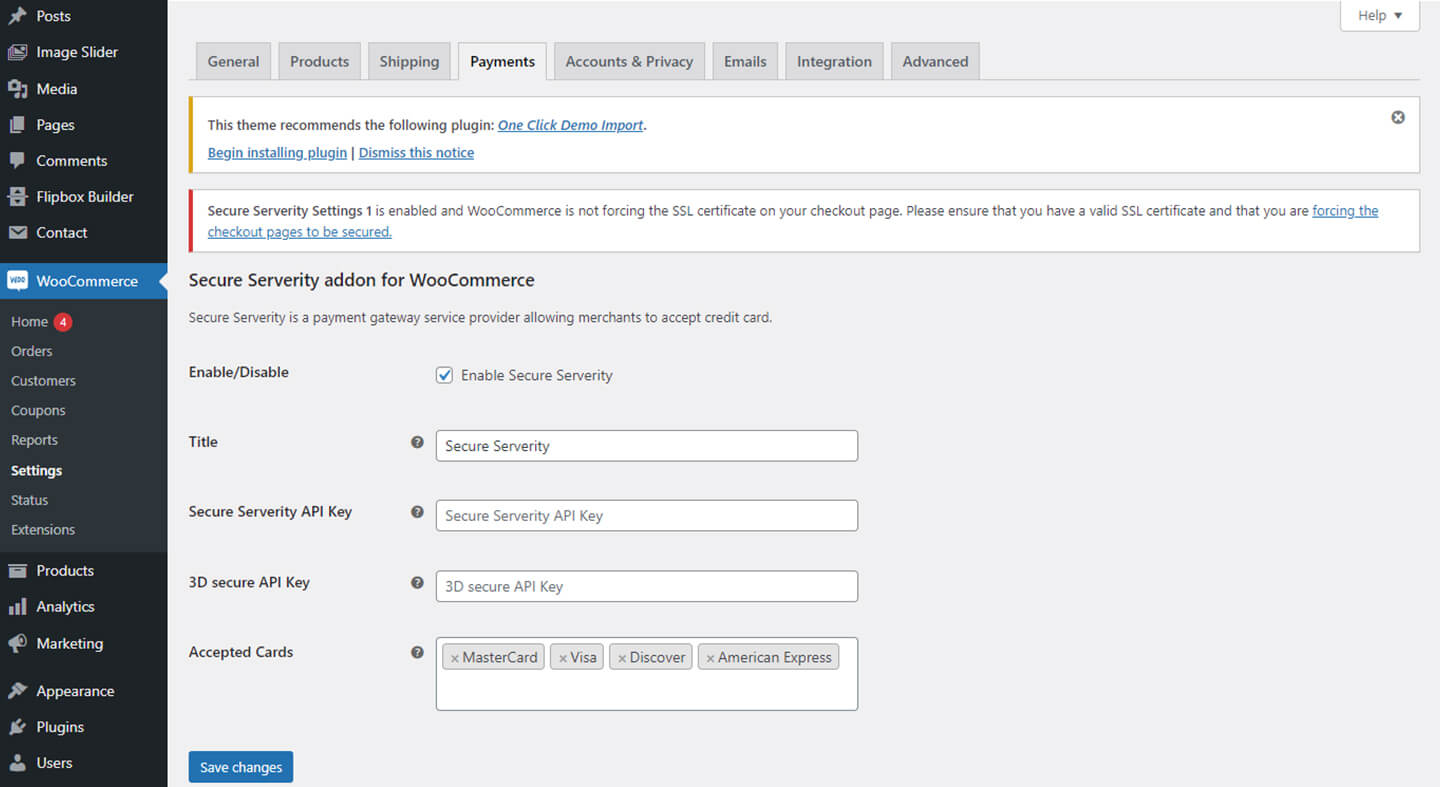
Task: Click help icon for Secure Serverity API Key
Action: click(418, 512)
